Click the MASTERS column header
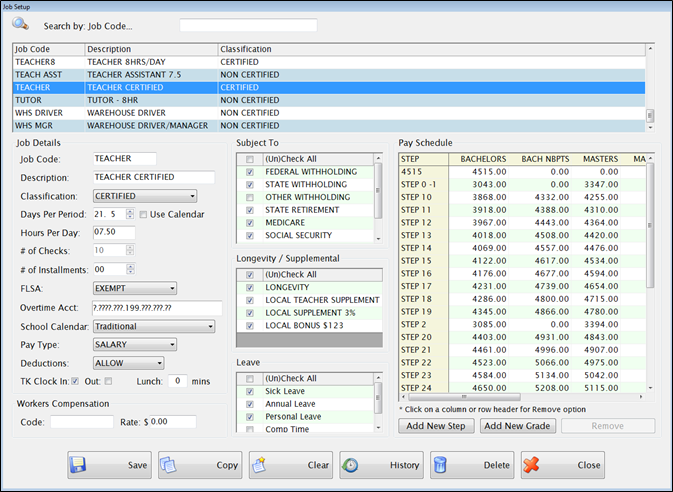 [597, 159]
